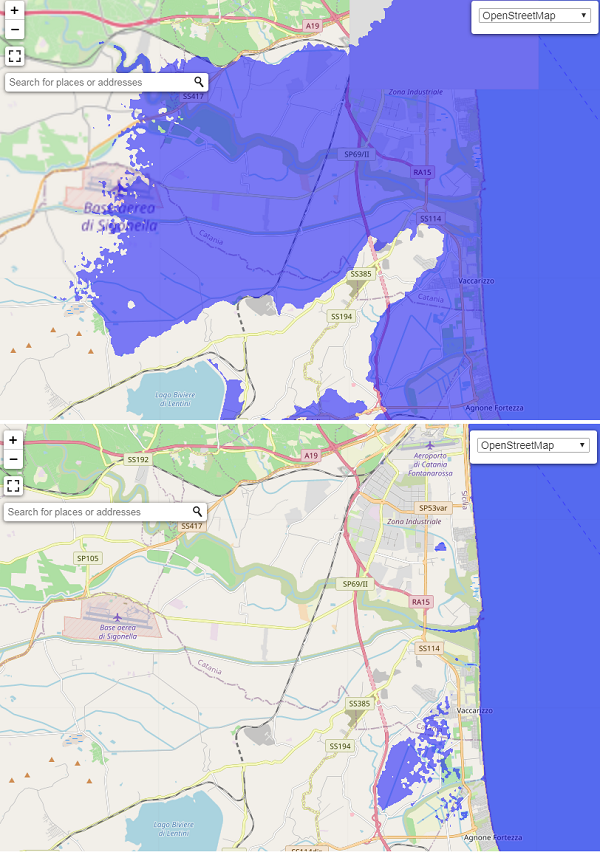Open the bottom map OpenStreetMap layer dropdown
Screen dimensions: 600x855
(x=533, y=445)
